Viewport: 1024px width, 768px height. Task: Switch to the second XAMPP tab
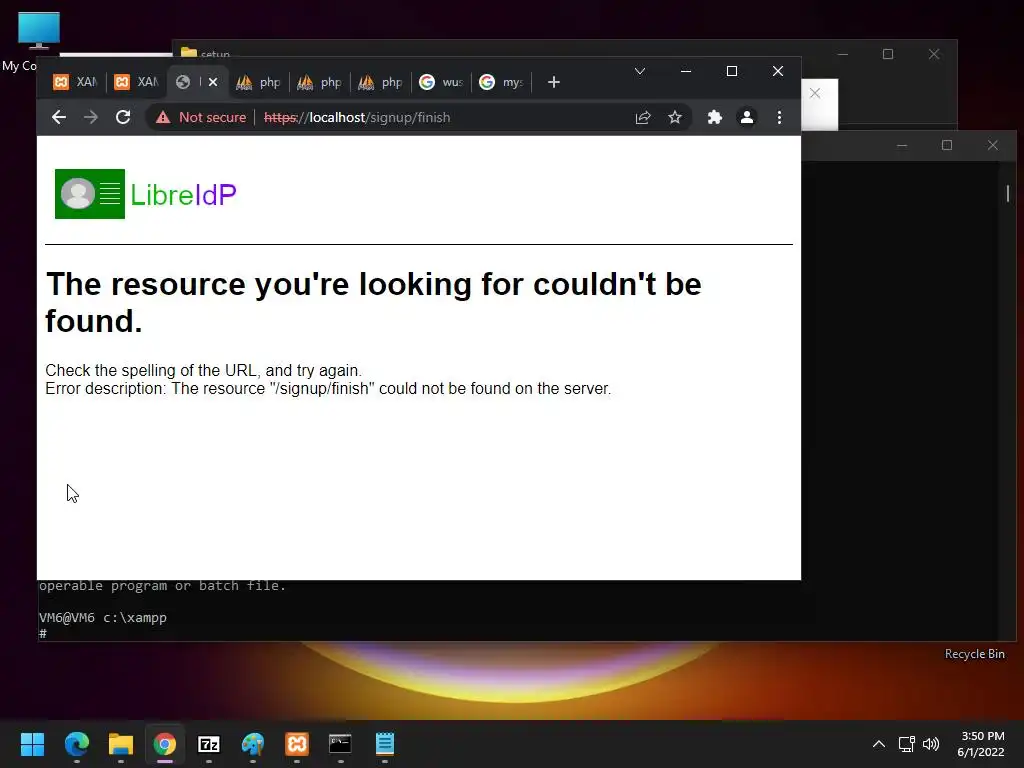(x=136, y=82)
